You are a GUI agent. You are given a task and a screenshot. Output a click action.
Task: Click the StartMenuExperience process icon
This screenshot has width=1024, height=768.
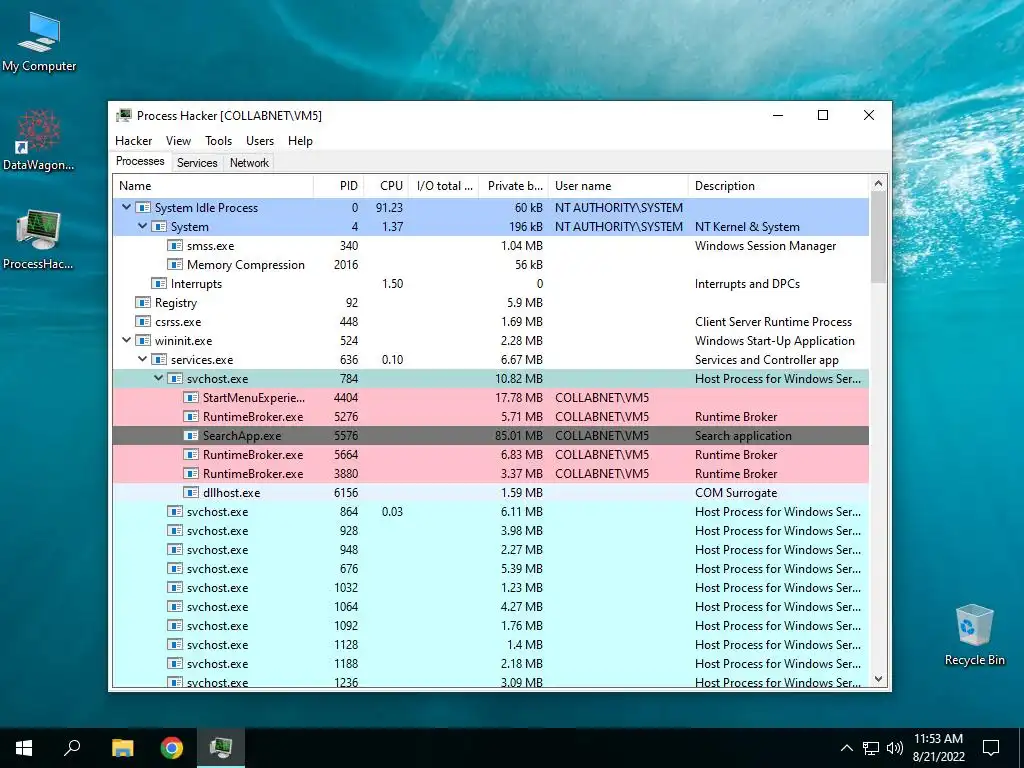(191, 398)
